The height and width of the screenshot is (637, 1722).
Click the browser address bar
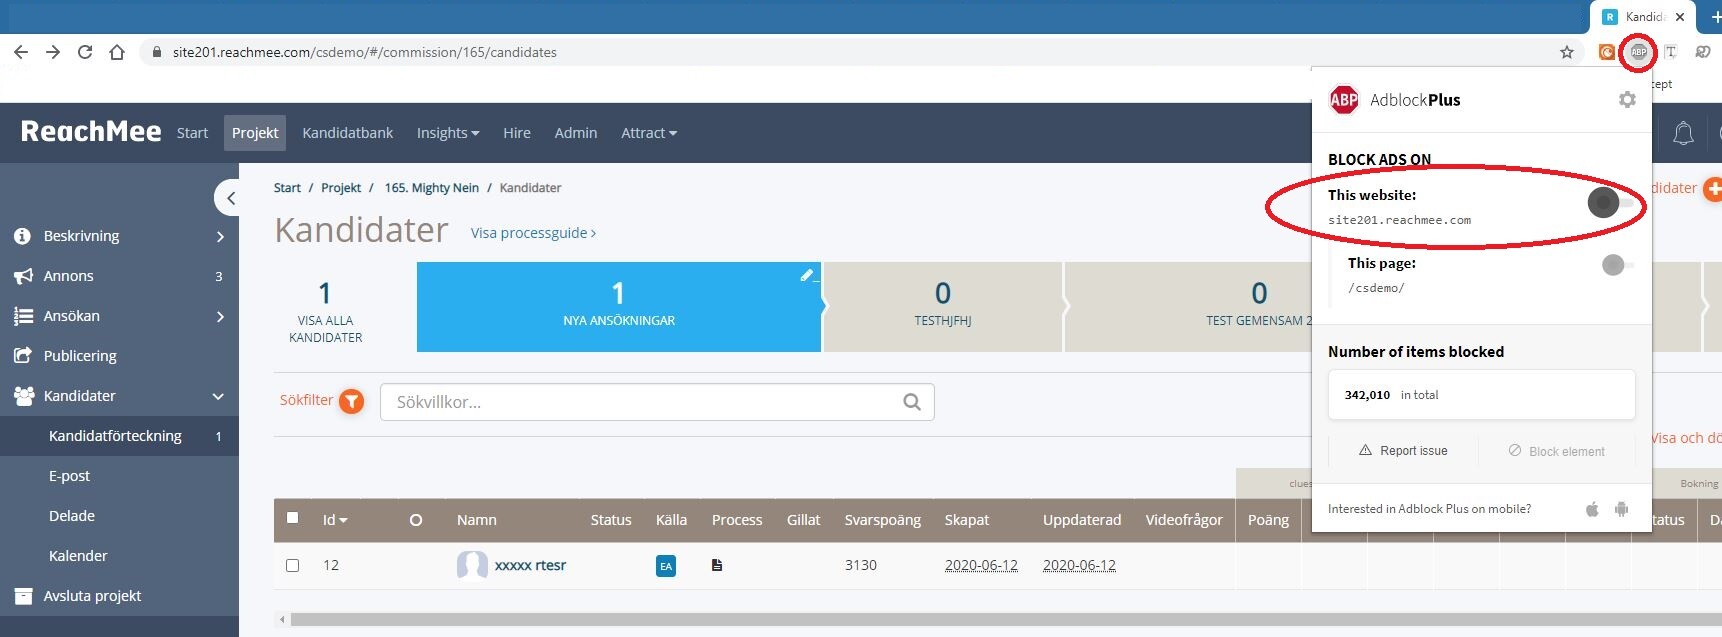[860, 52]
